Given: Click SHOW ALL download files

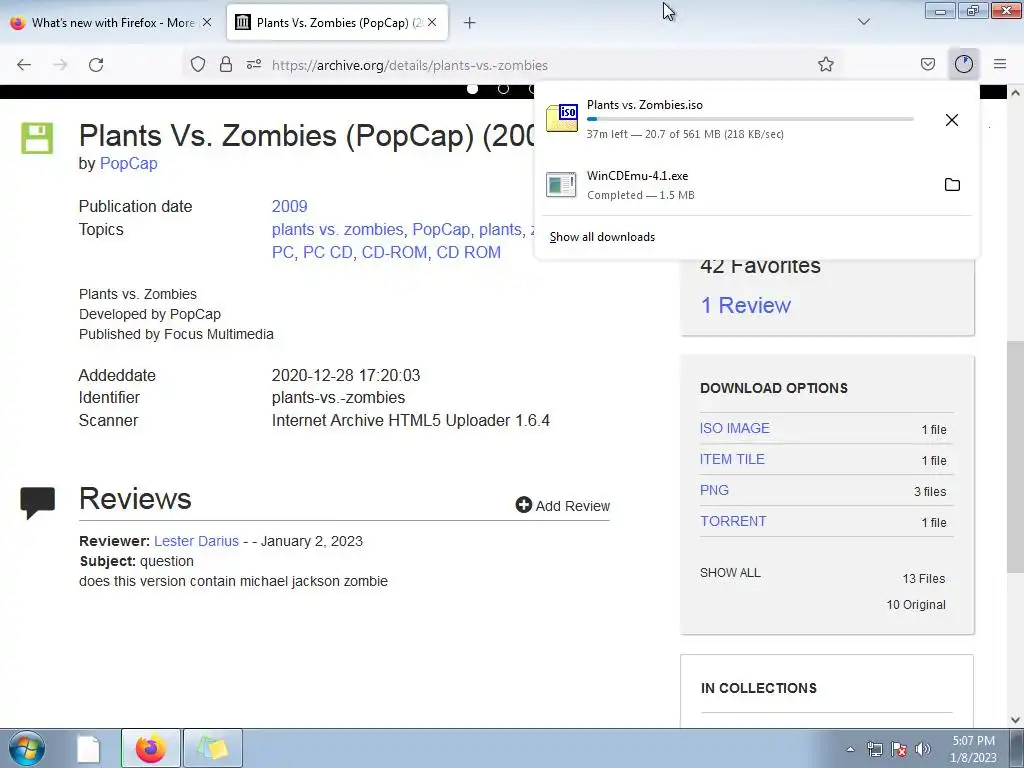Looking at the screenshot, I should tap(730, 573).
